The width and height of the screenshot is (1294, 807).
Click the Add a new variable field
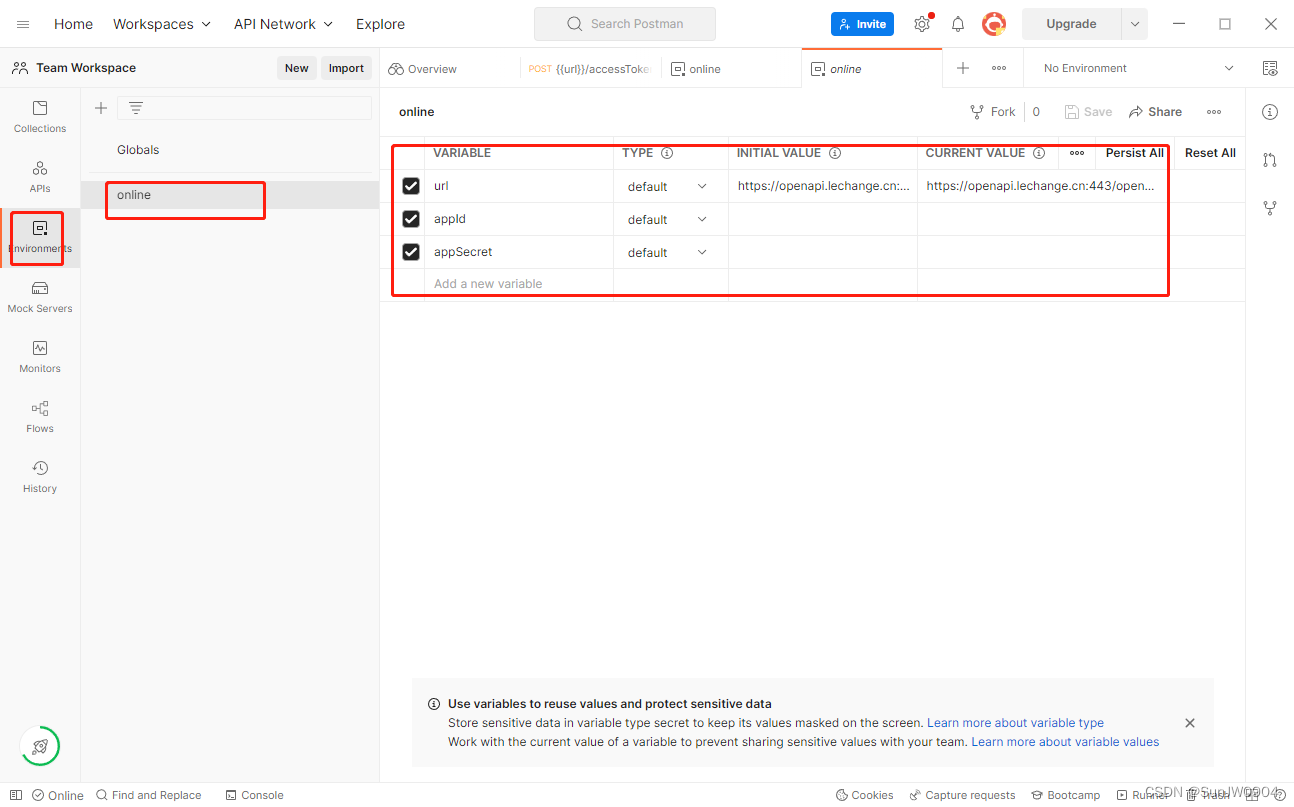click(518, 284)
